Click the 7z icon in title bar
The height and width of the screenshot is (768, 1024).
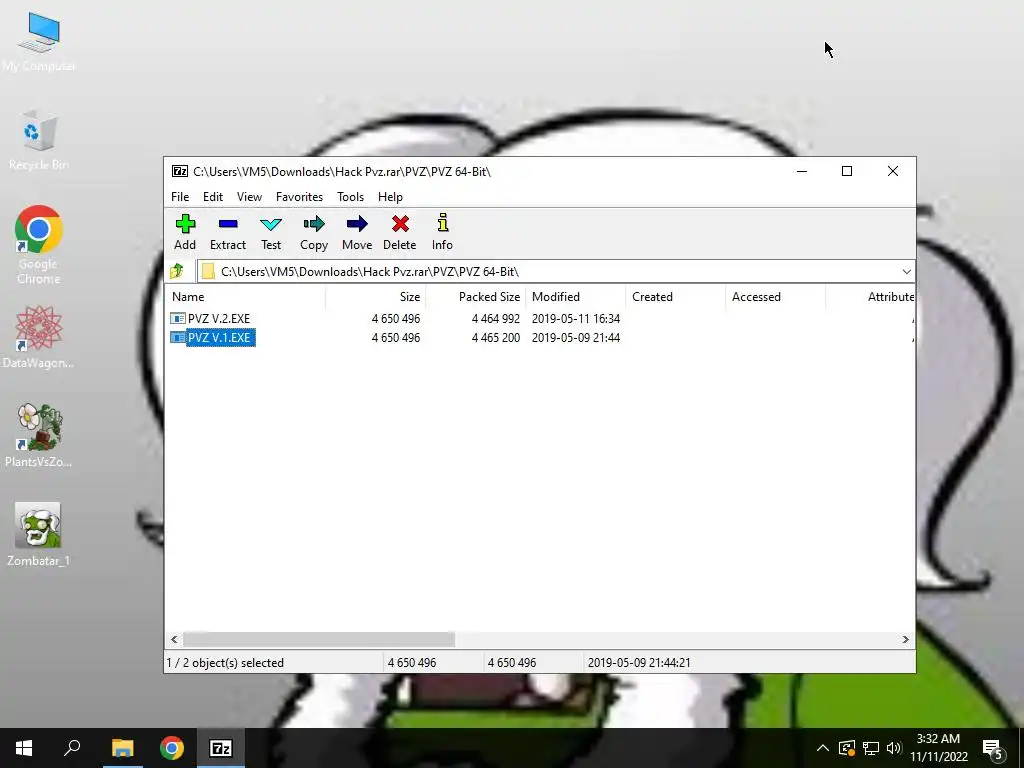pyautogui.click(x=180, y=171)
